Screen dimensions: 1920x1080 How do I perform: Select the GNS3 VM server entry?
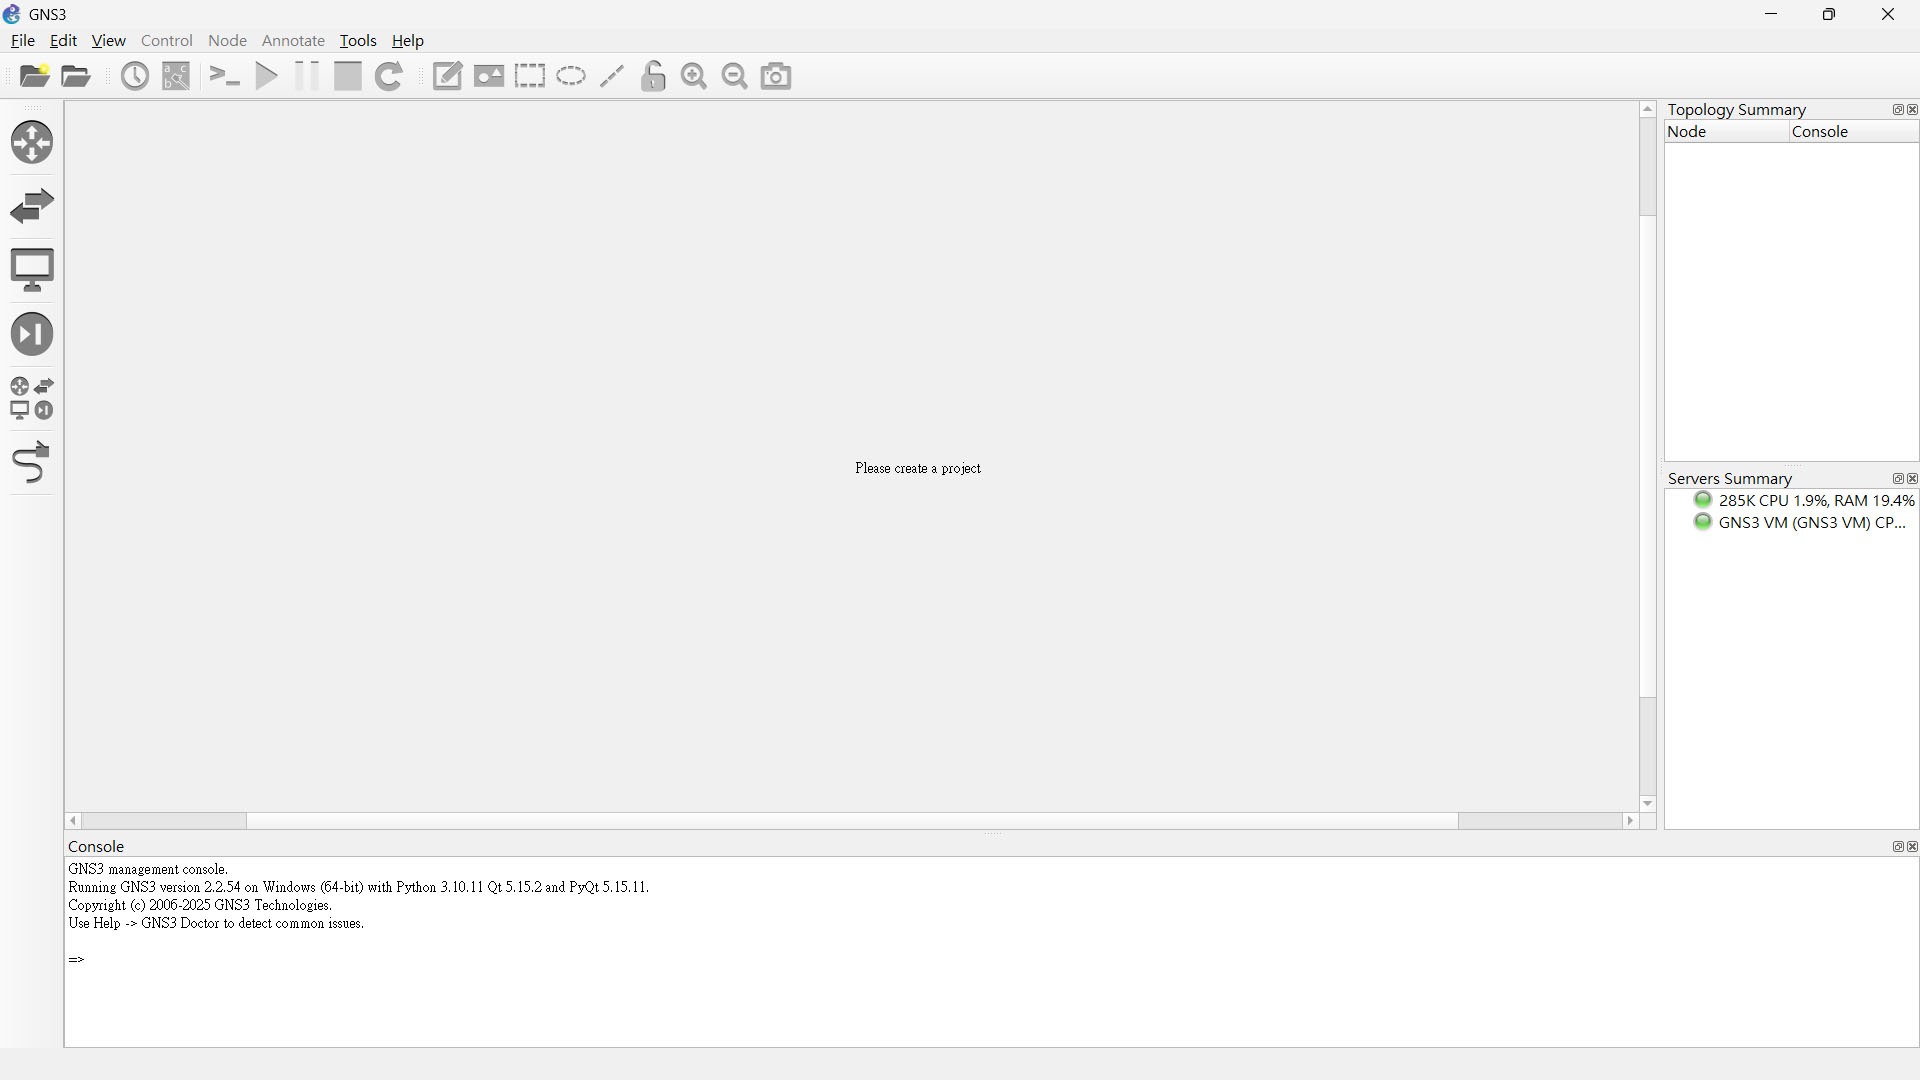tap(1810, 523)
